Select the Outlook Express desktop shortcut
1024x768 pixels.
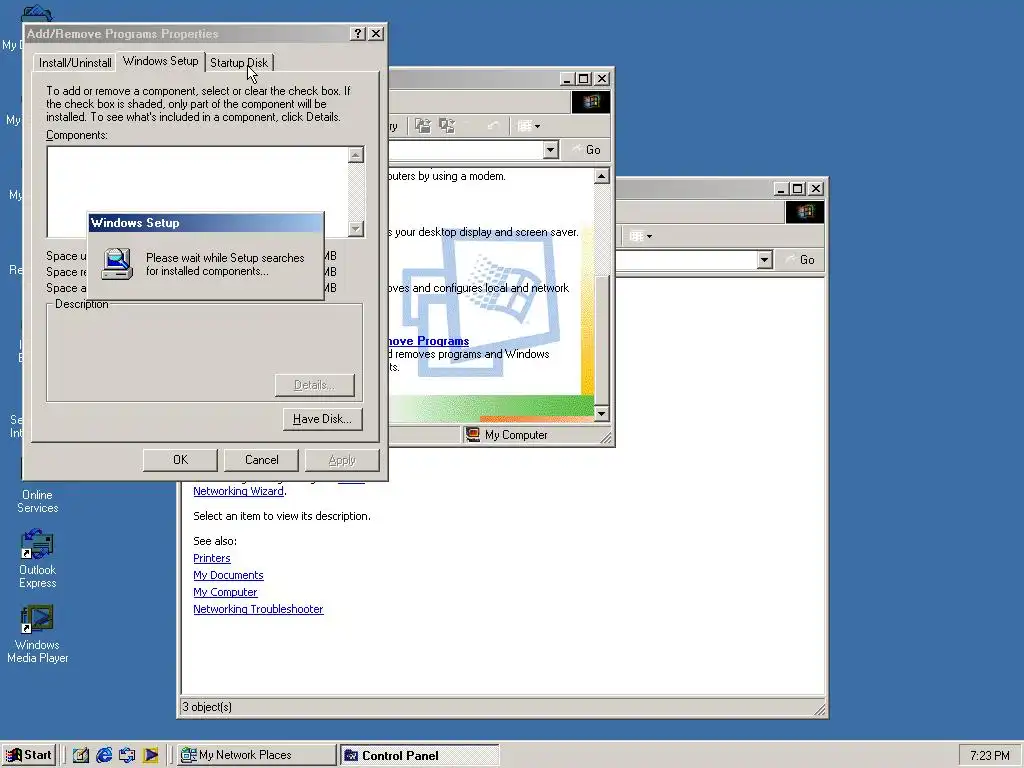[x=37, y=559]
